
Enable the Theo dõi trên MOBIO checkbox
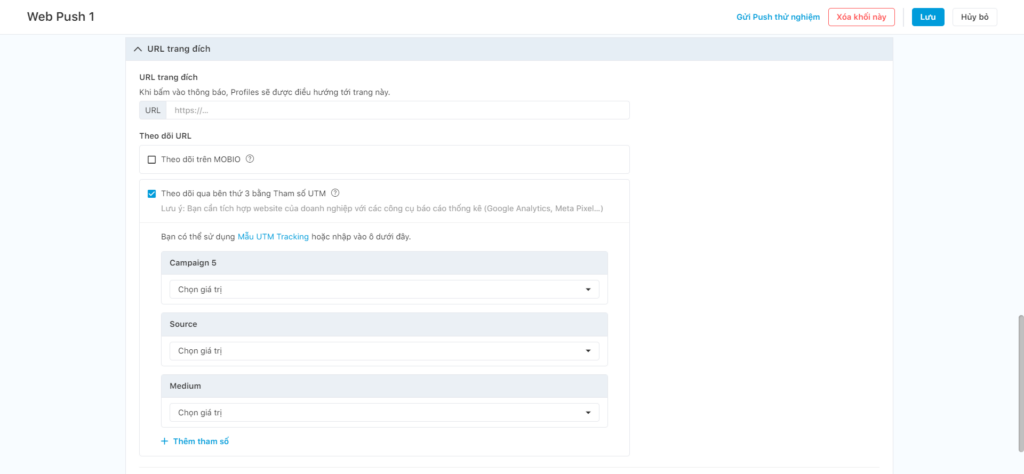(x=152, y=159)
